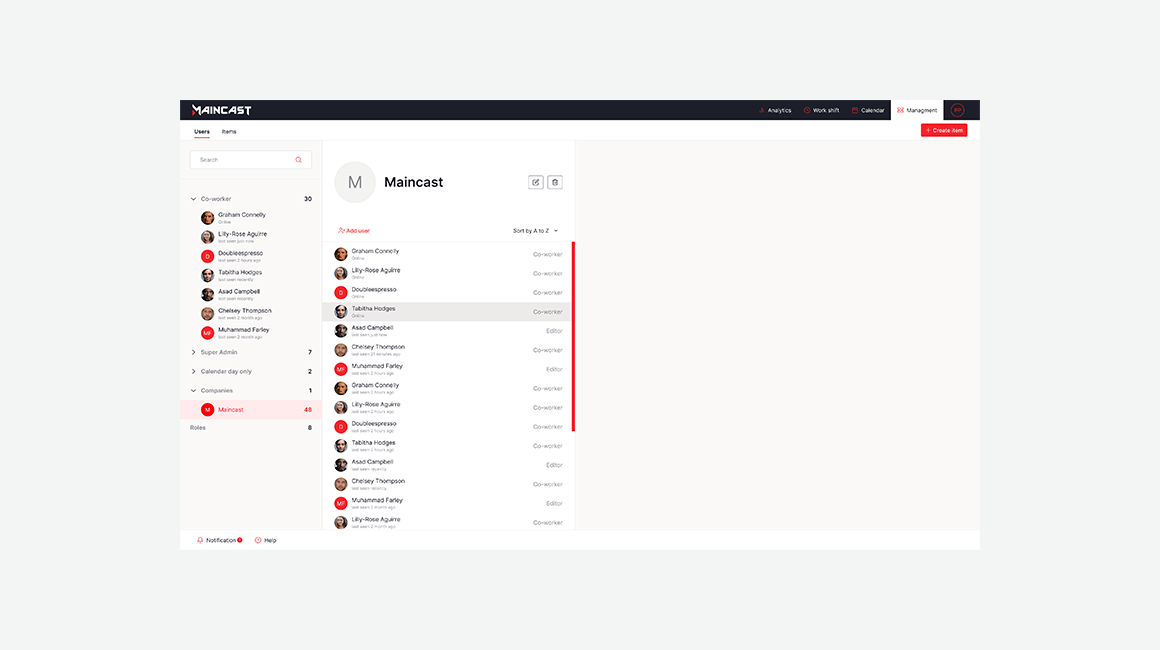
Task: Collapse the Co-worker group
Action: point(194,199)
